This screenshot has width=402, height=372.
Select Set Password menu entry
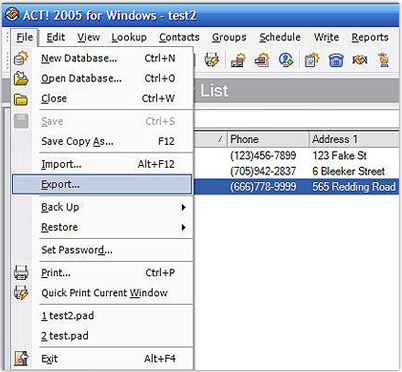click(102, 250)
